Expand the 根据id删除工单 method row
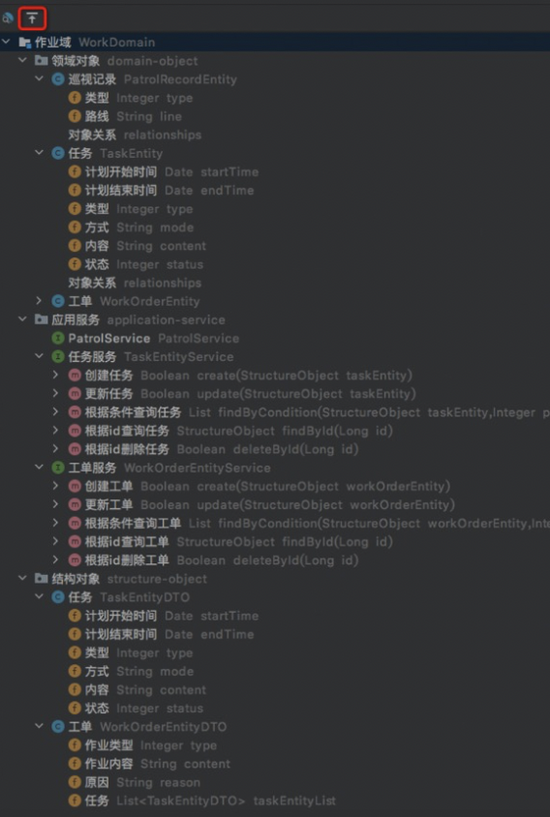Screen dimensions: 550x817 (56, 560)
